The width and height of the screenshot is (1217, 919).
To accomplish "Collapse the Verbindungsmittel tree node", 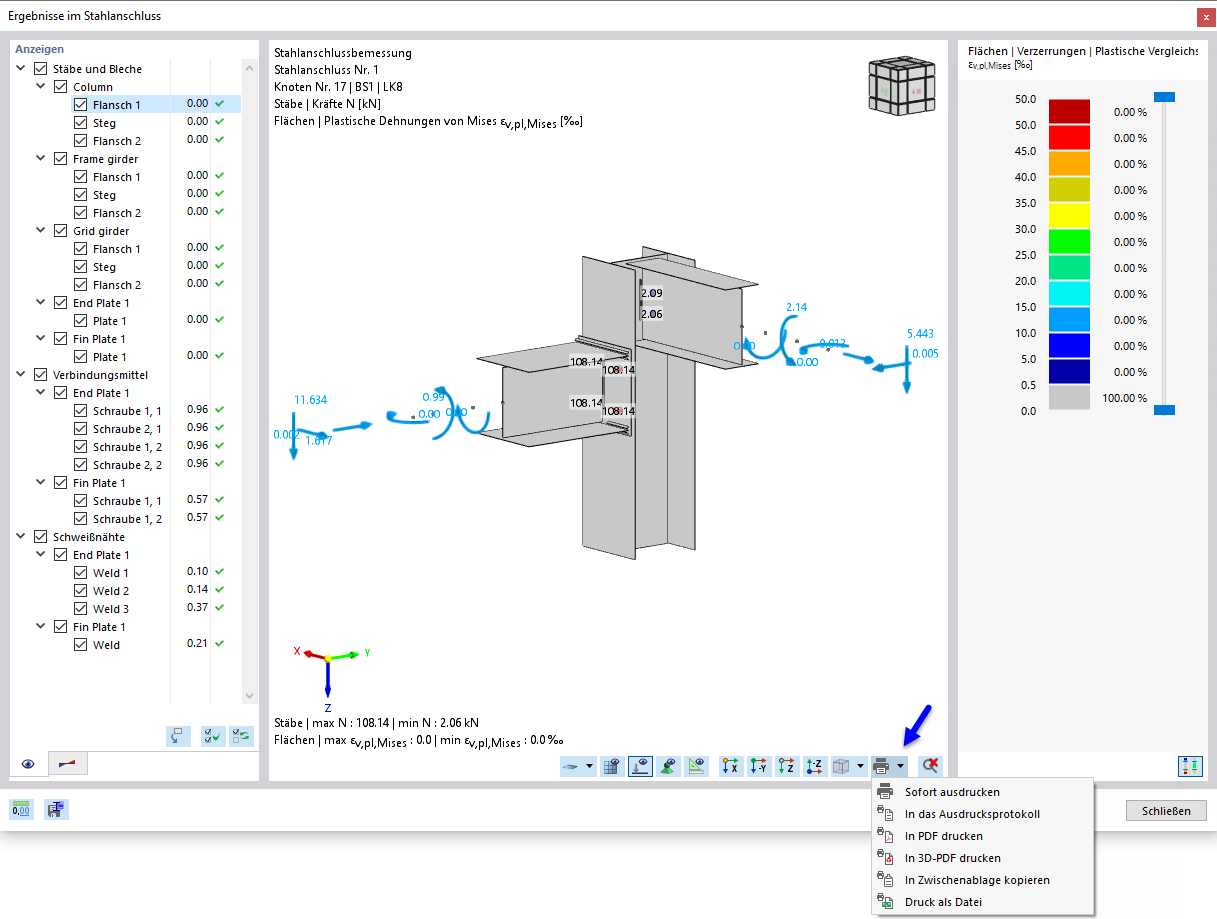I will tap(23, 375).
